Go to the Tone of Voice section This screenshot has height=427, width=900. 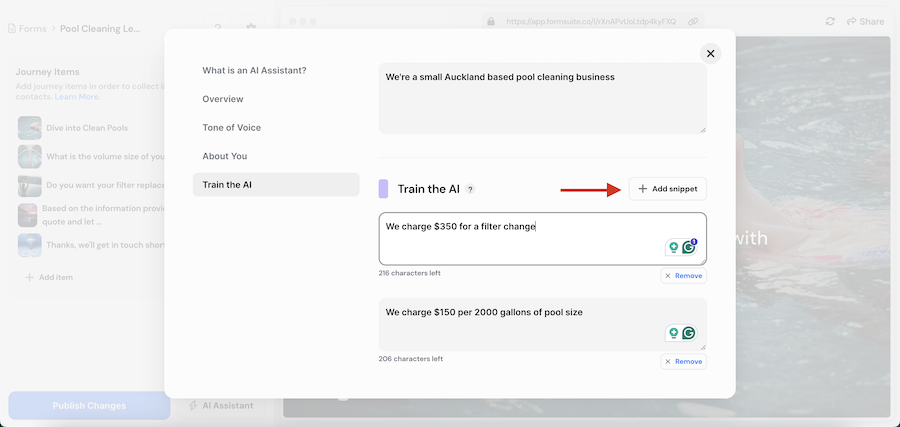(231, 128)
